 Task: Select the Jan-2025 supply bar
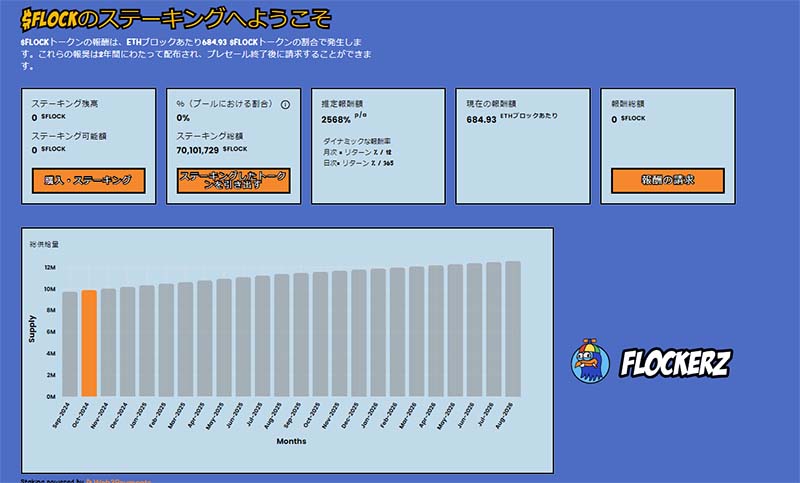[x=147, y=341]
